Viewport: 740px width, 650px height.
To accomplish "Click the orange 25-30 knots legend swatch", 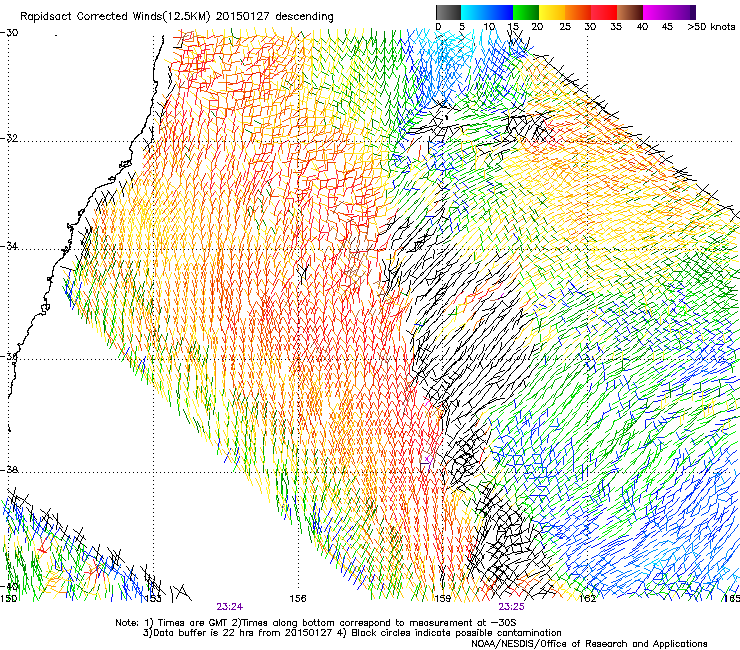I will pos(578,12).
